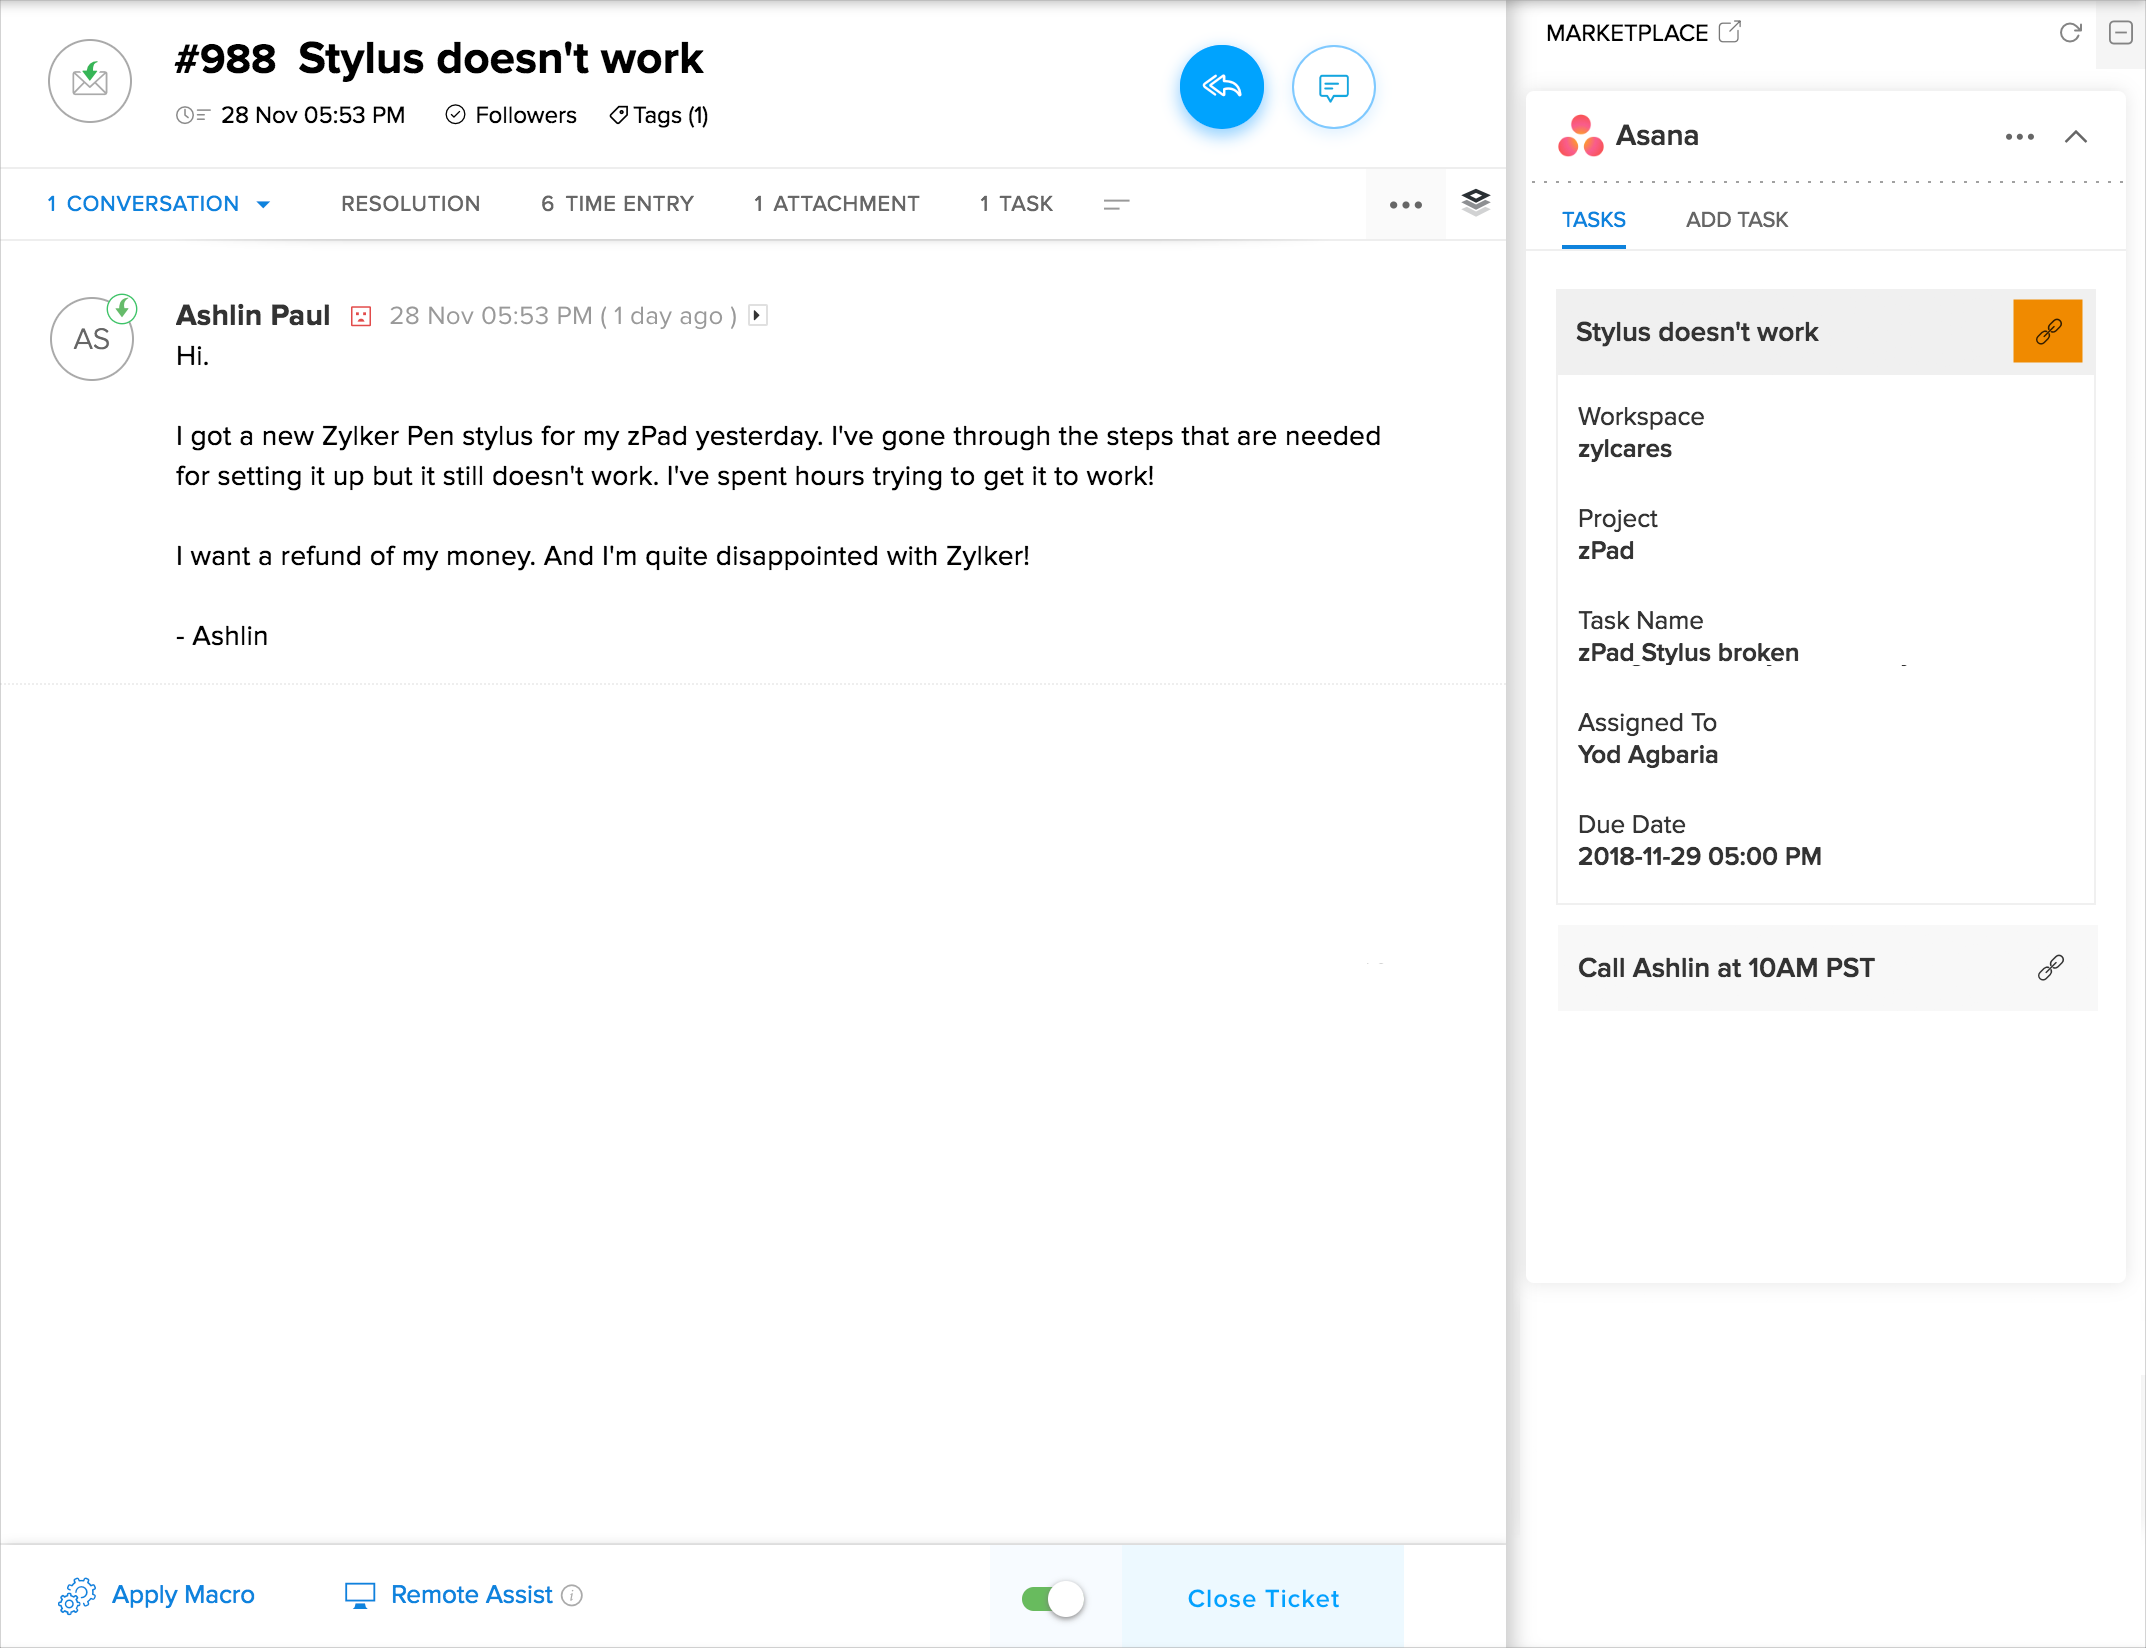
Task: Click the layers stack icon
Action: [1475, 203]
